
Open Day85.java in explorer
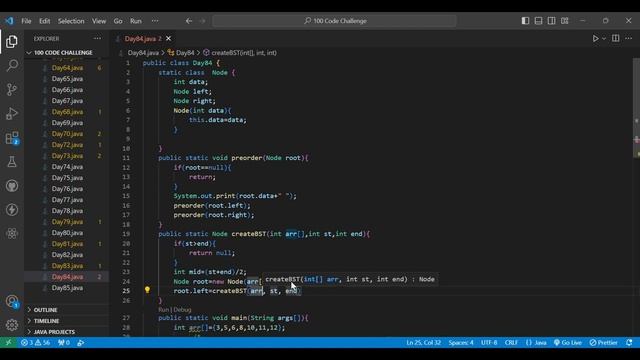[67, 288]
